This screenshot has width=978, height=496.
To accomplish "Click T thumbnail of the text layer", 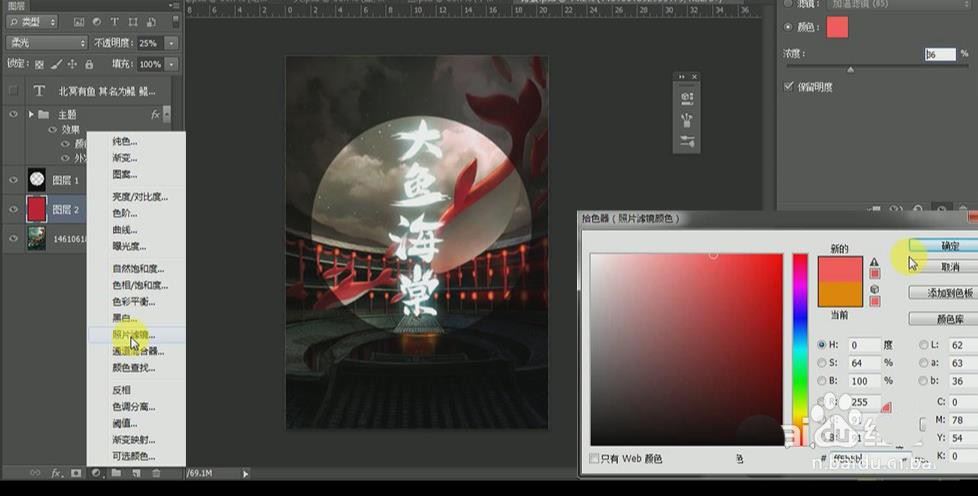I will (39, 91).
